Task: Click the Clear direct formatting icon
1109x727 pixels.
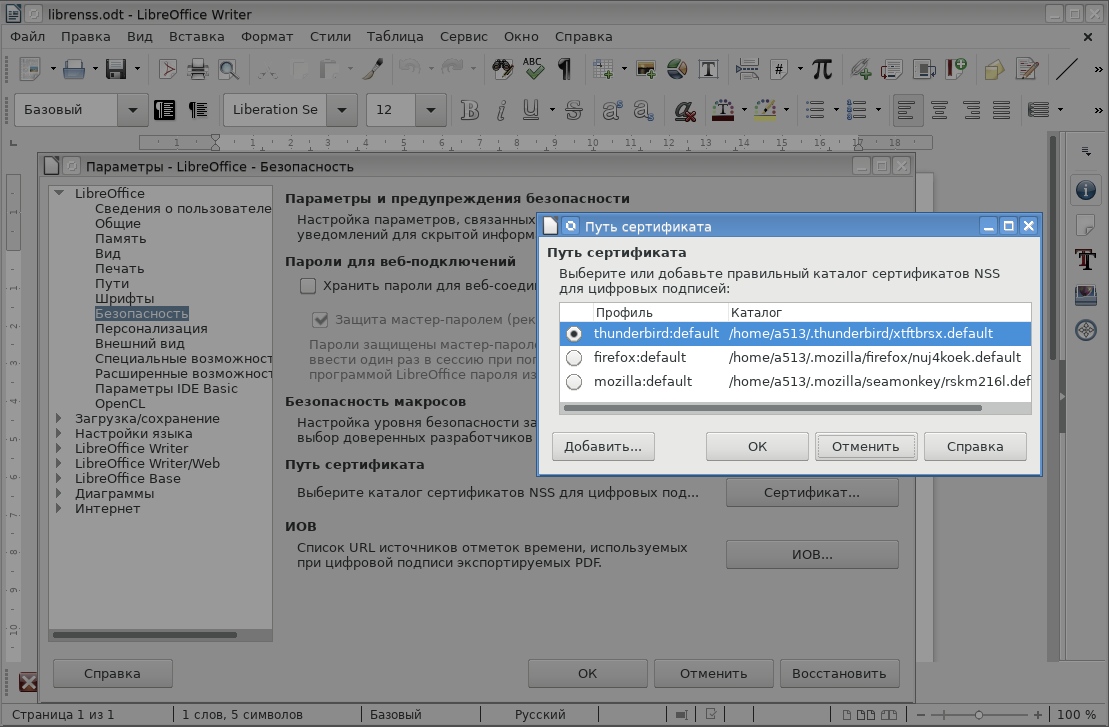Action: [684, 110]
